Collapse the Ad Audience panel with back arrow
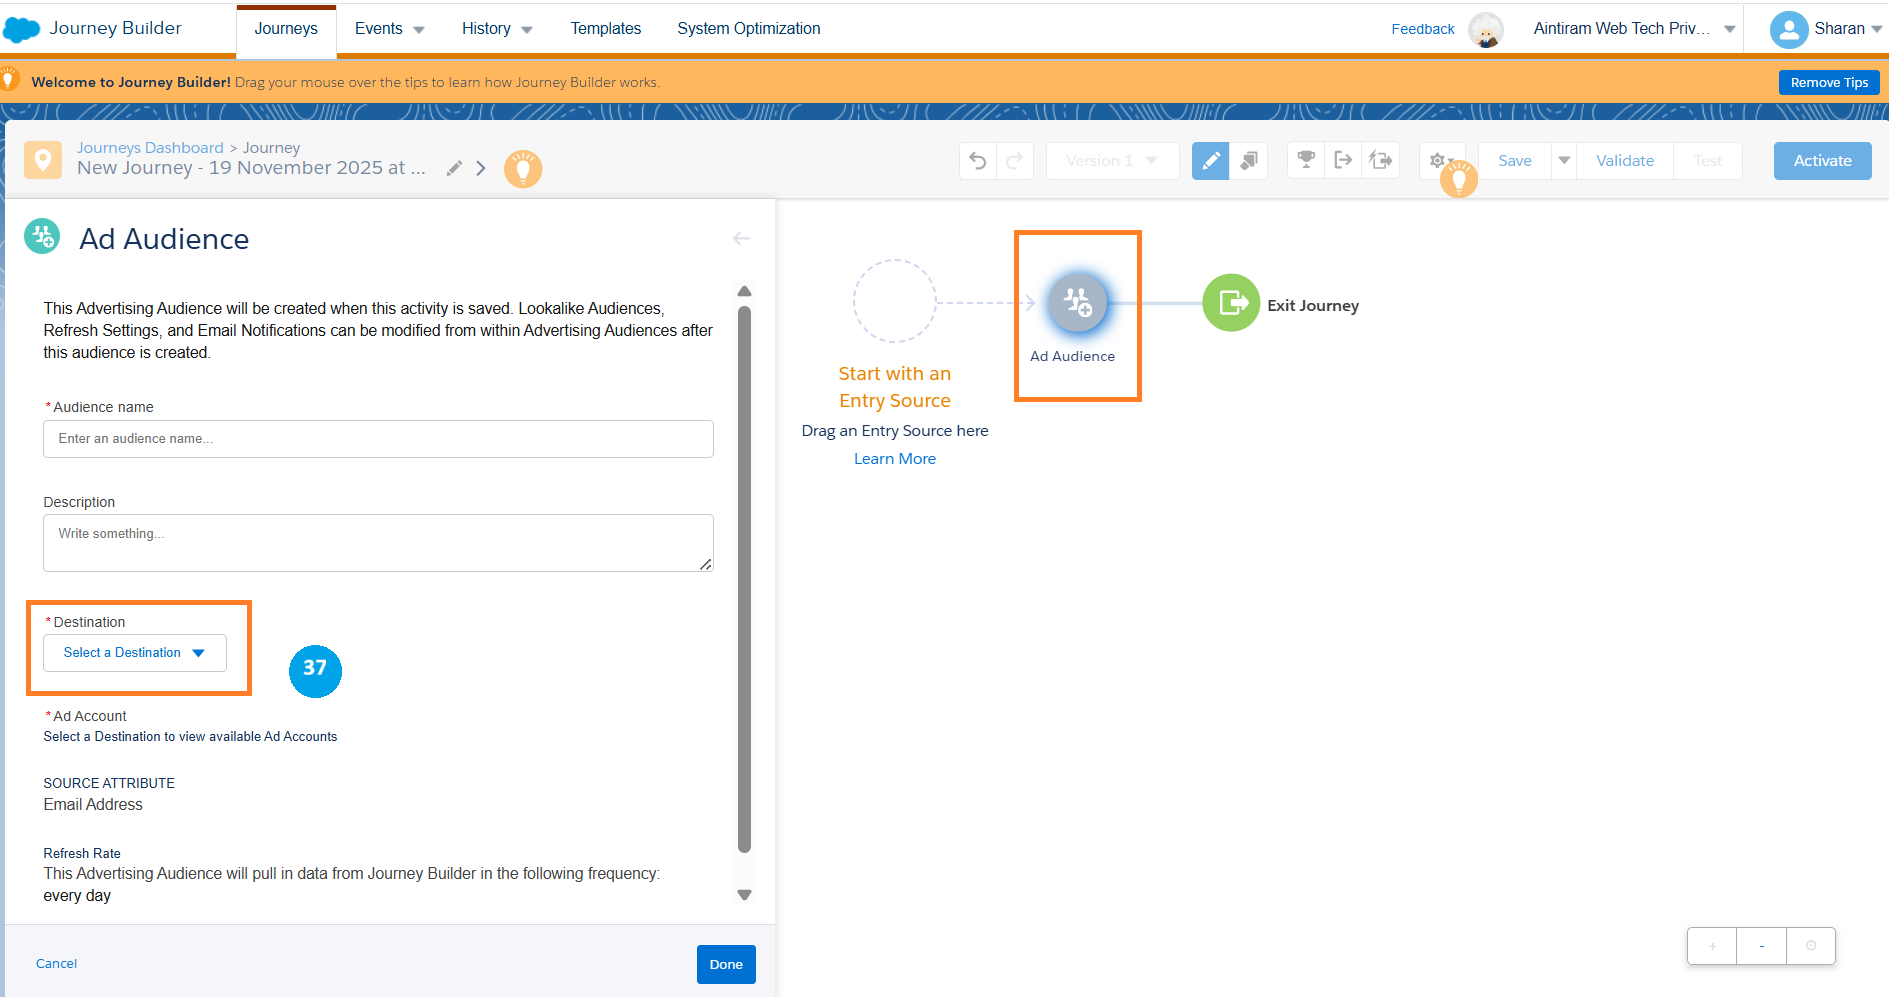Screen dimensions: 1889x997 point(741,238)
